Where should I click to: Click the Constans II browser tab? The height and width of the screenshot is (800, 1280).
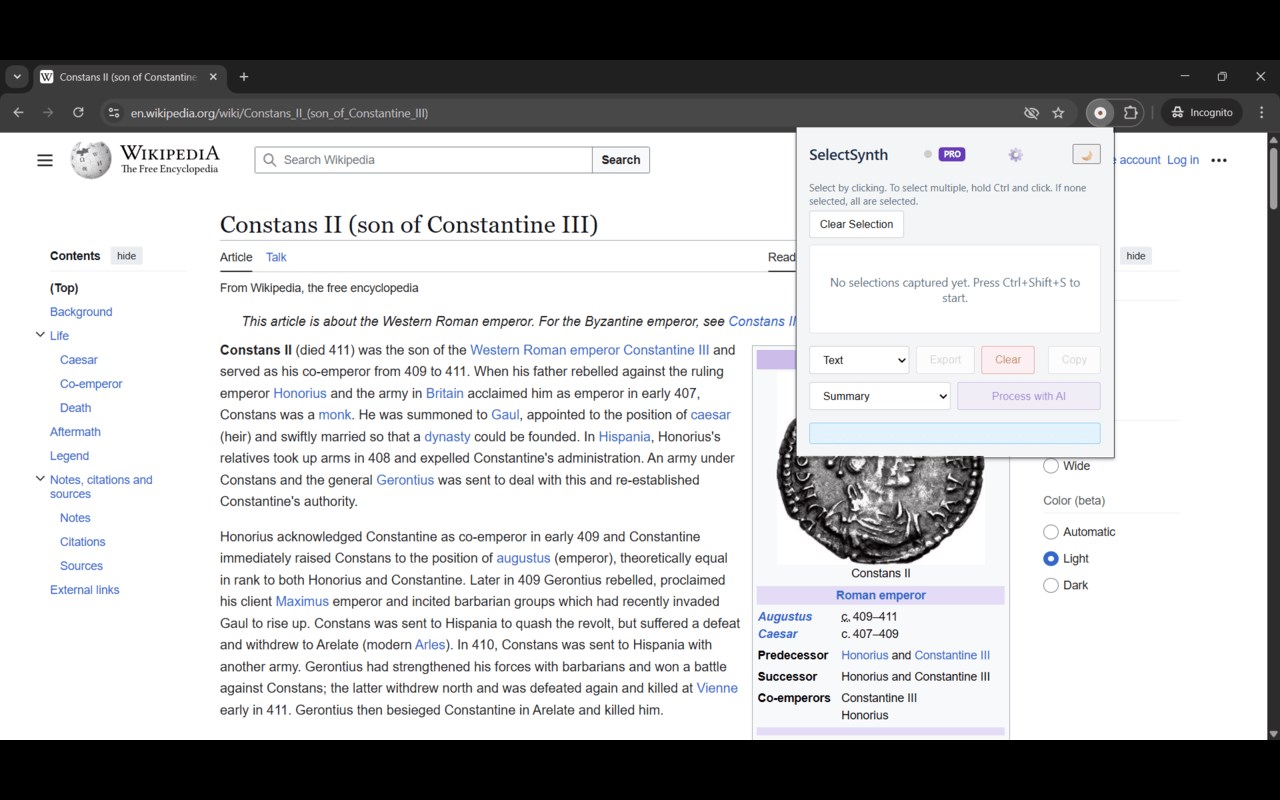pyautogui.click(x=128, y=77)
